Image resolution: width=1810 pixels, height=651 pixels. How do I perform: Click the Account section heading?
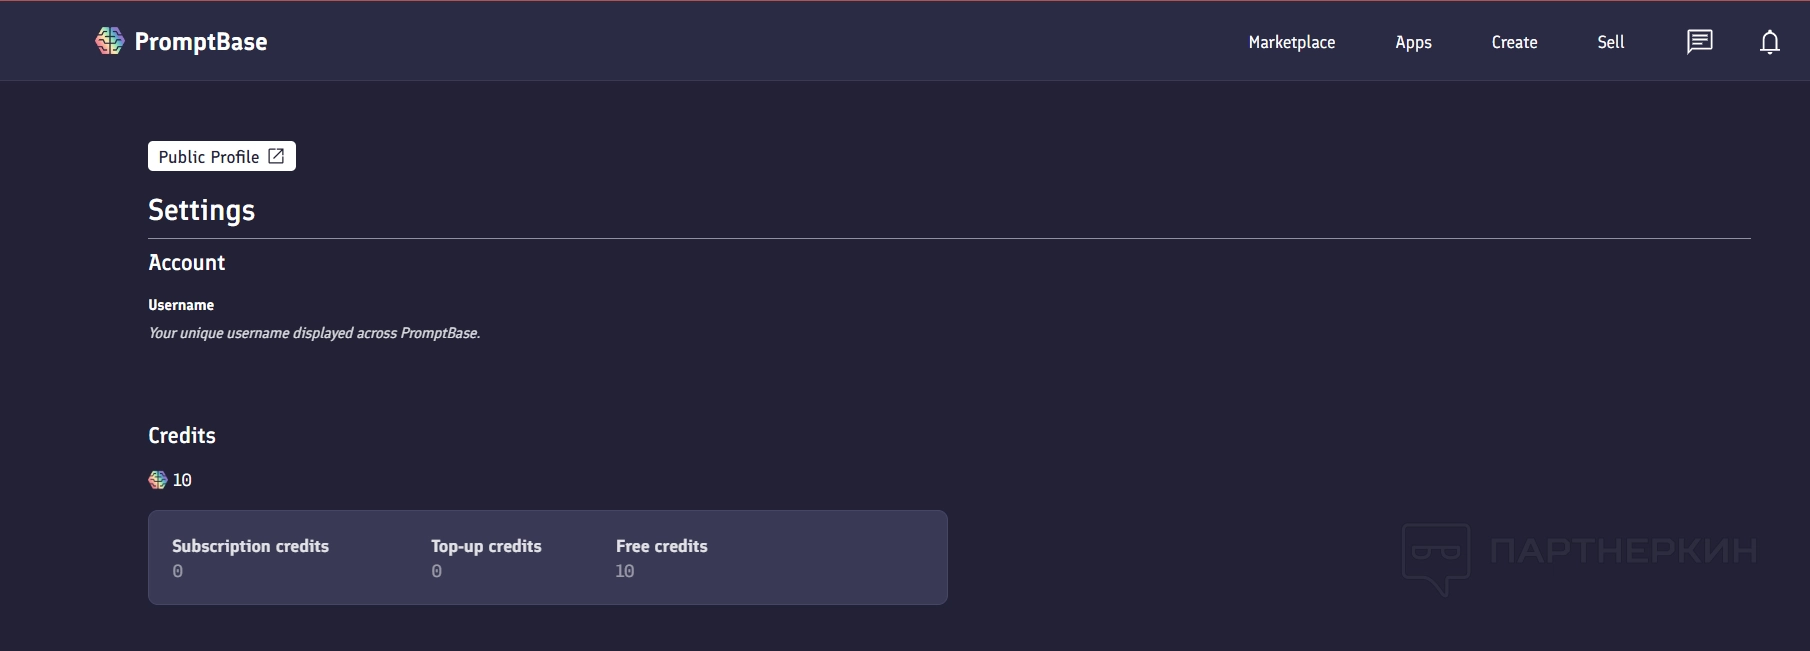[186, 263]
